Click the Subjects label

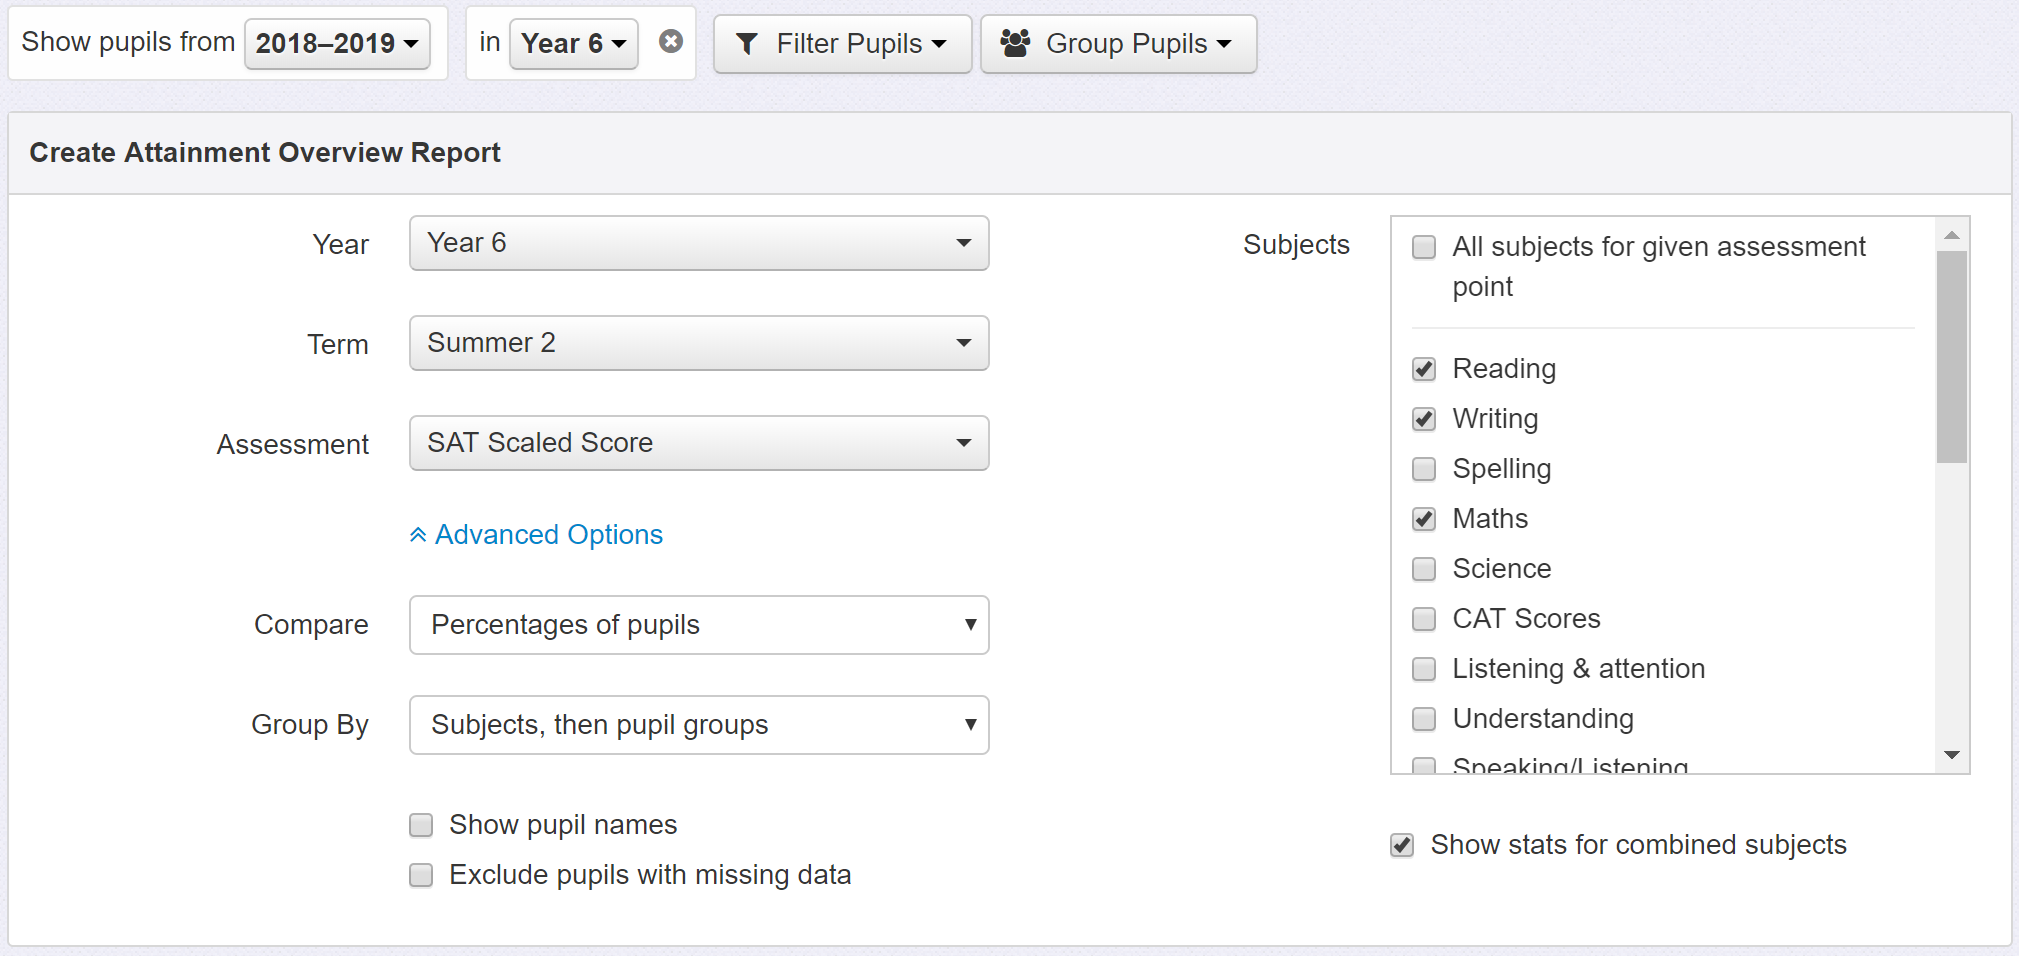[x=1296, y=245]
